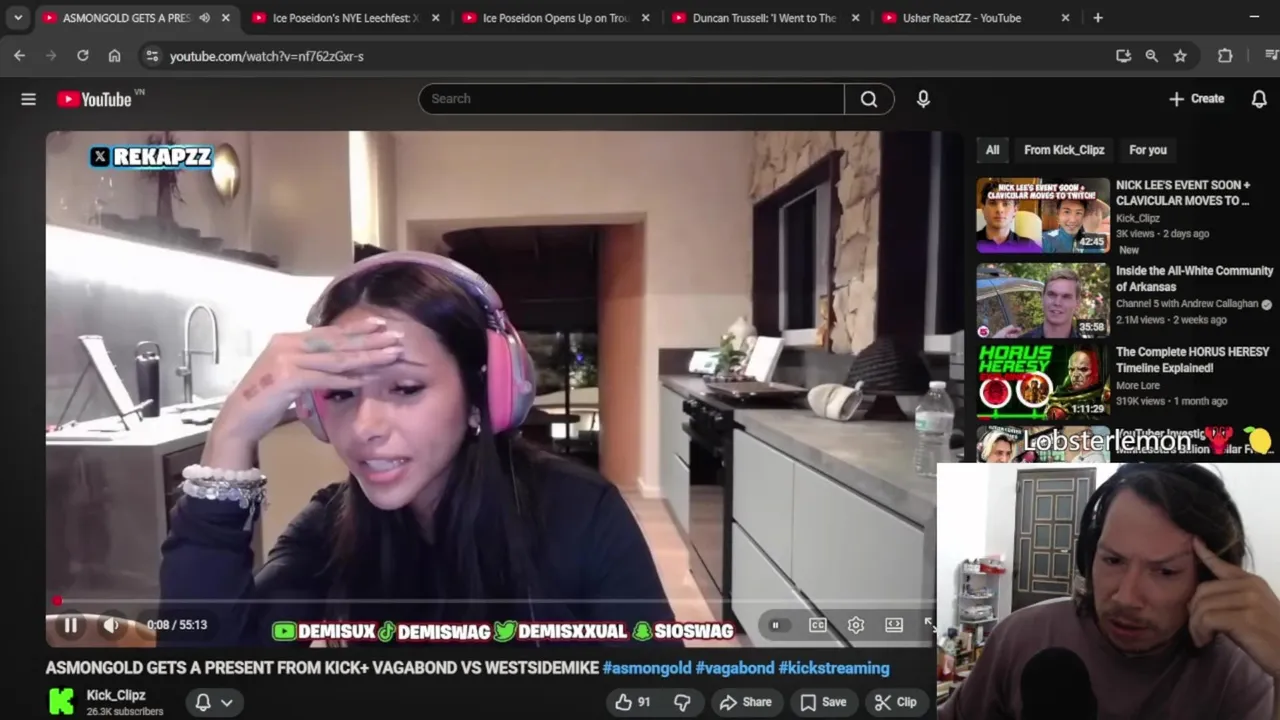
Task: Click the search magnifier button
Action: [869, 99]
